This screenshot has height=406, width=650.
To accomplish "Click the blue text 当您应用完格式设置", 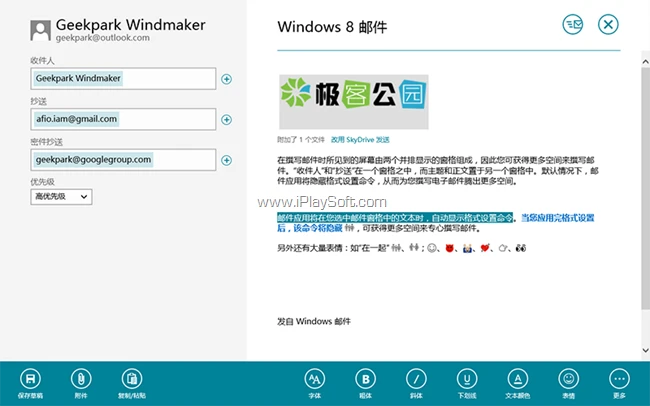I will 558,218.
